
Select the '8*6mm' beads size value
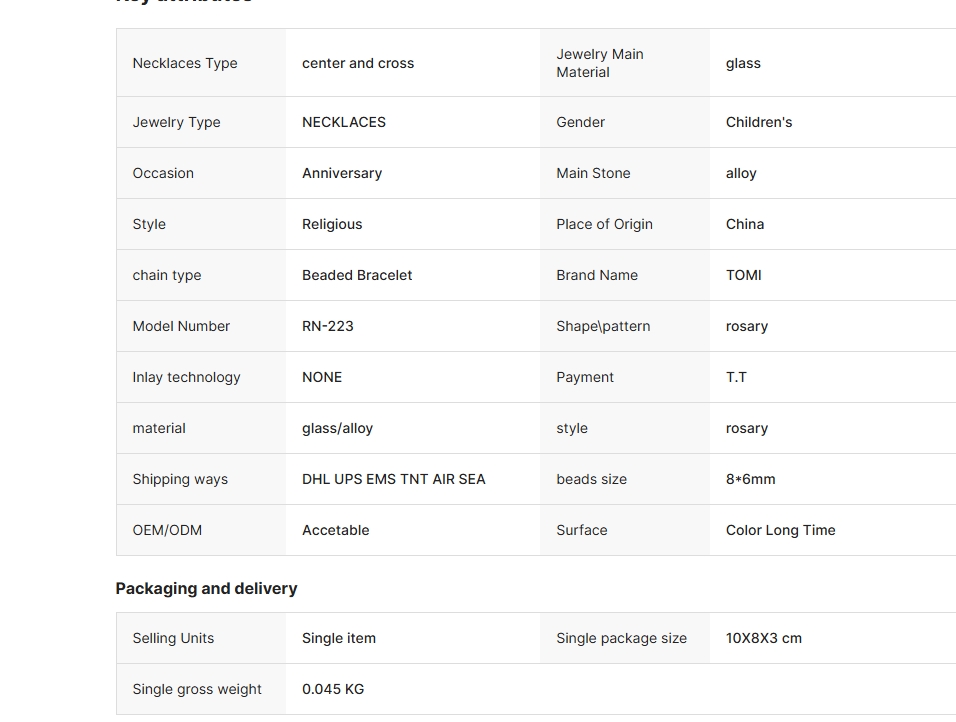tap(751, 479)
